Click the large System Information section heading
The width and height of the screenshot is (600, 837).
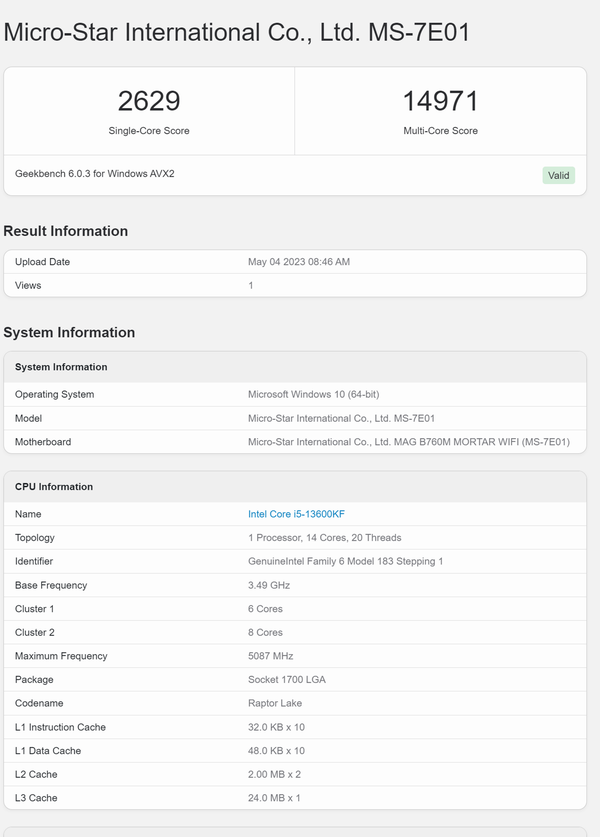69,333
